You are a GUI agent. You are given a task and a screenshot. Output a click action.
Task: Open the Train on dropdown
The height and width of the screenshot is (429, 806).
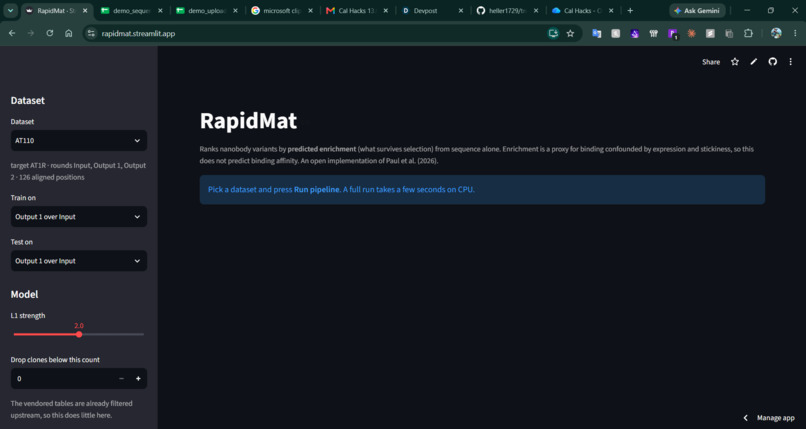click(x=79, y=217)
